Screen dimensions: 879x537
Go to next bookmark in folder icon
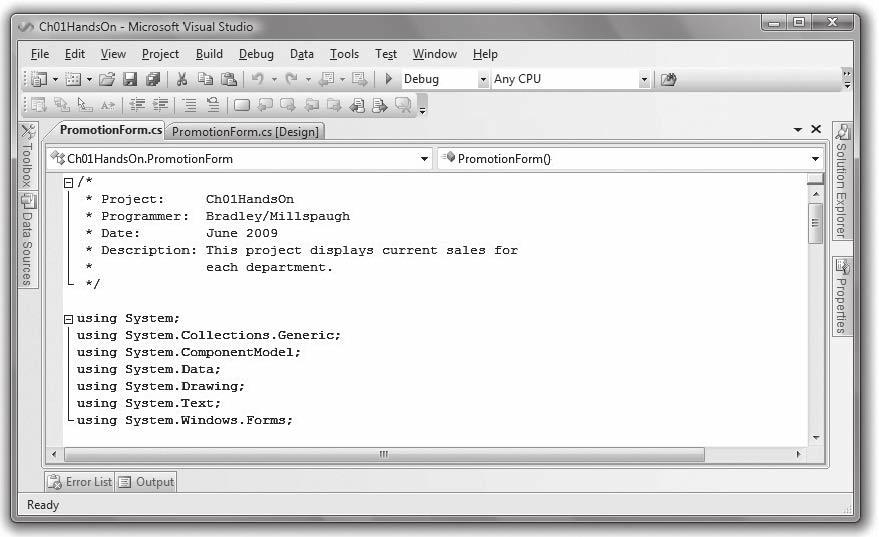click(334, 105)
